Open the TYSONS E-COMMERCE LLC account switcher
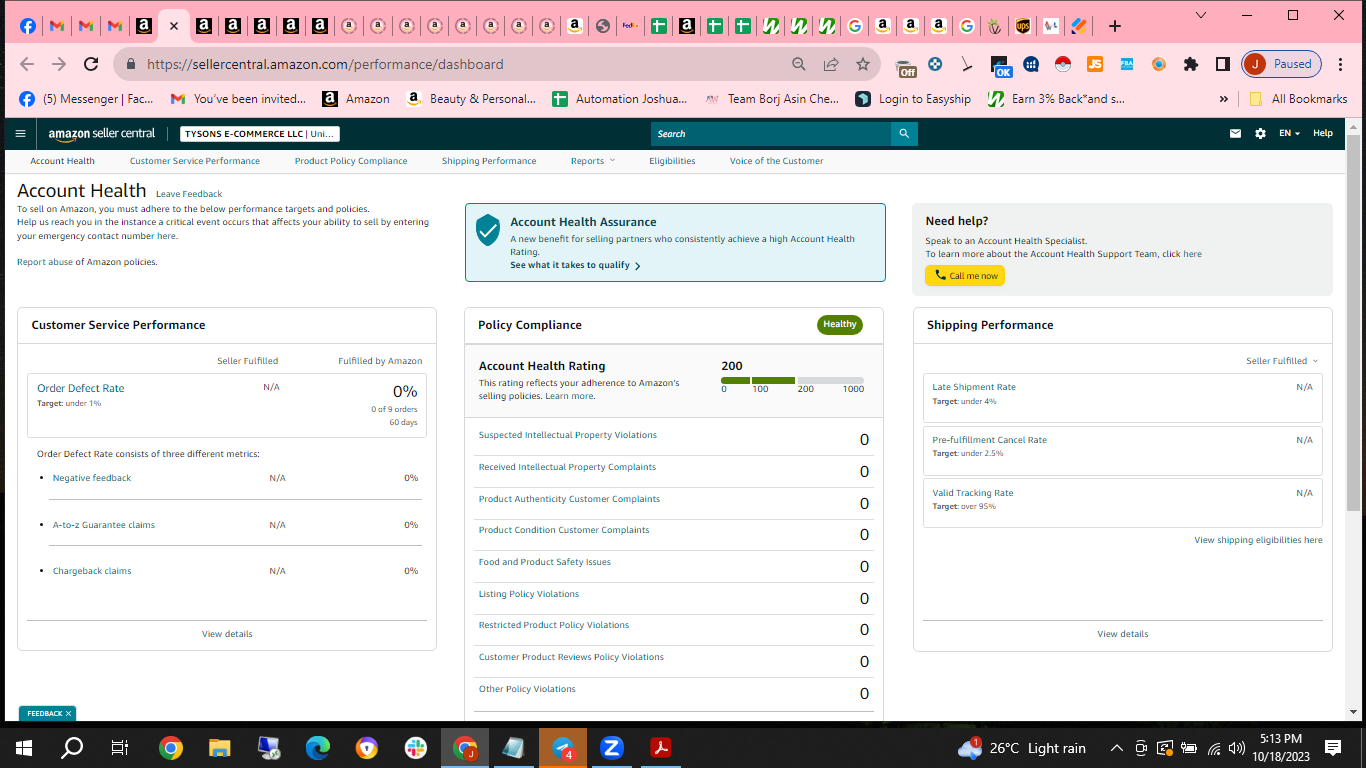 [x=260, y=134]
